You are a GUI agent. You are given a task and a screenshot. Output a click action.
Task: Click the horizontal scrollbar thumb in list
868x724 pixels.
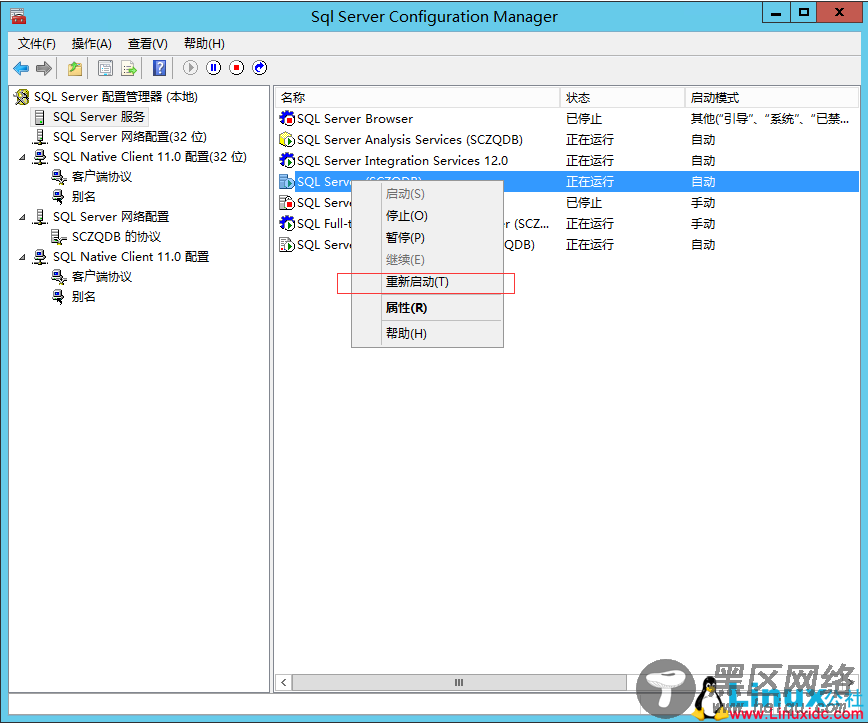coord(459,682)
